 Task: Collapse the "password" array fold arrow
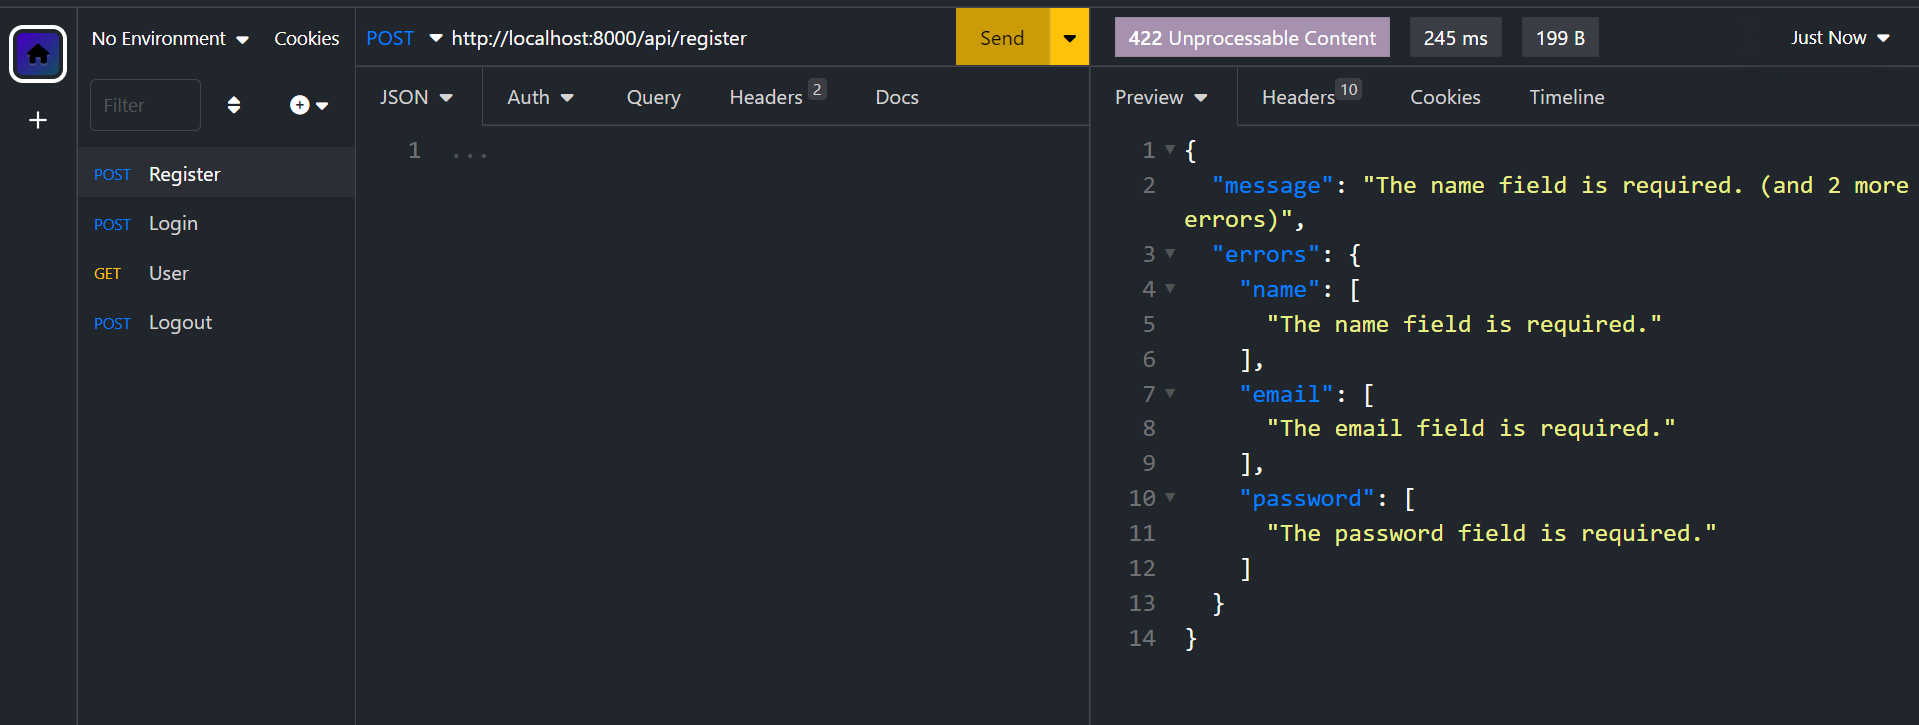1170,498
